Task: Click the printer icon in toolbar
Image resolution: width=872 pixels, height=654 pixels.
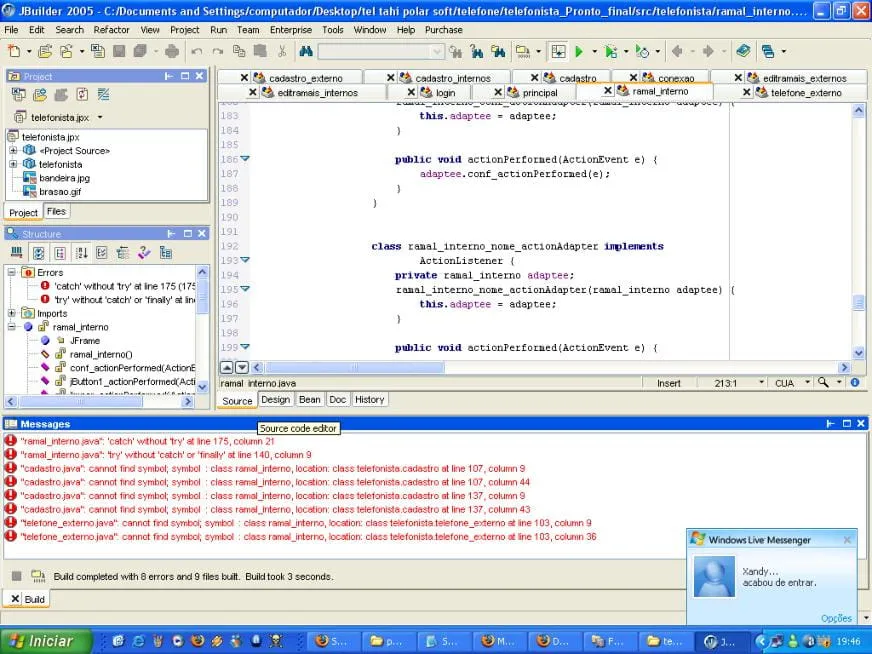Action: pyautogui.click(x=172, y=51)
